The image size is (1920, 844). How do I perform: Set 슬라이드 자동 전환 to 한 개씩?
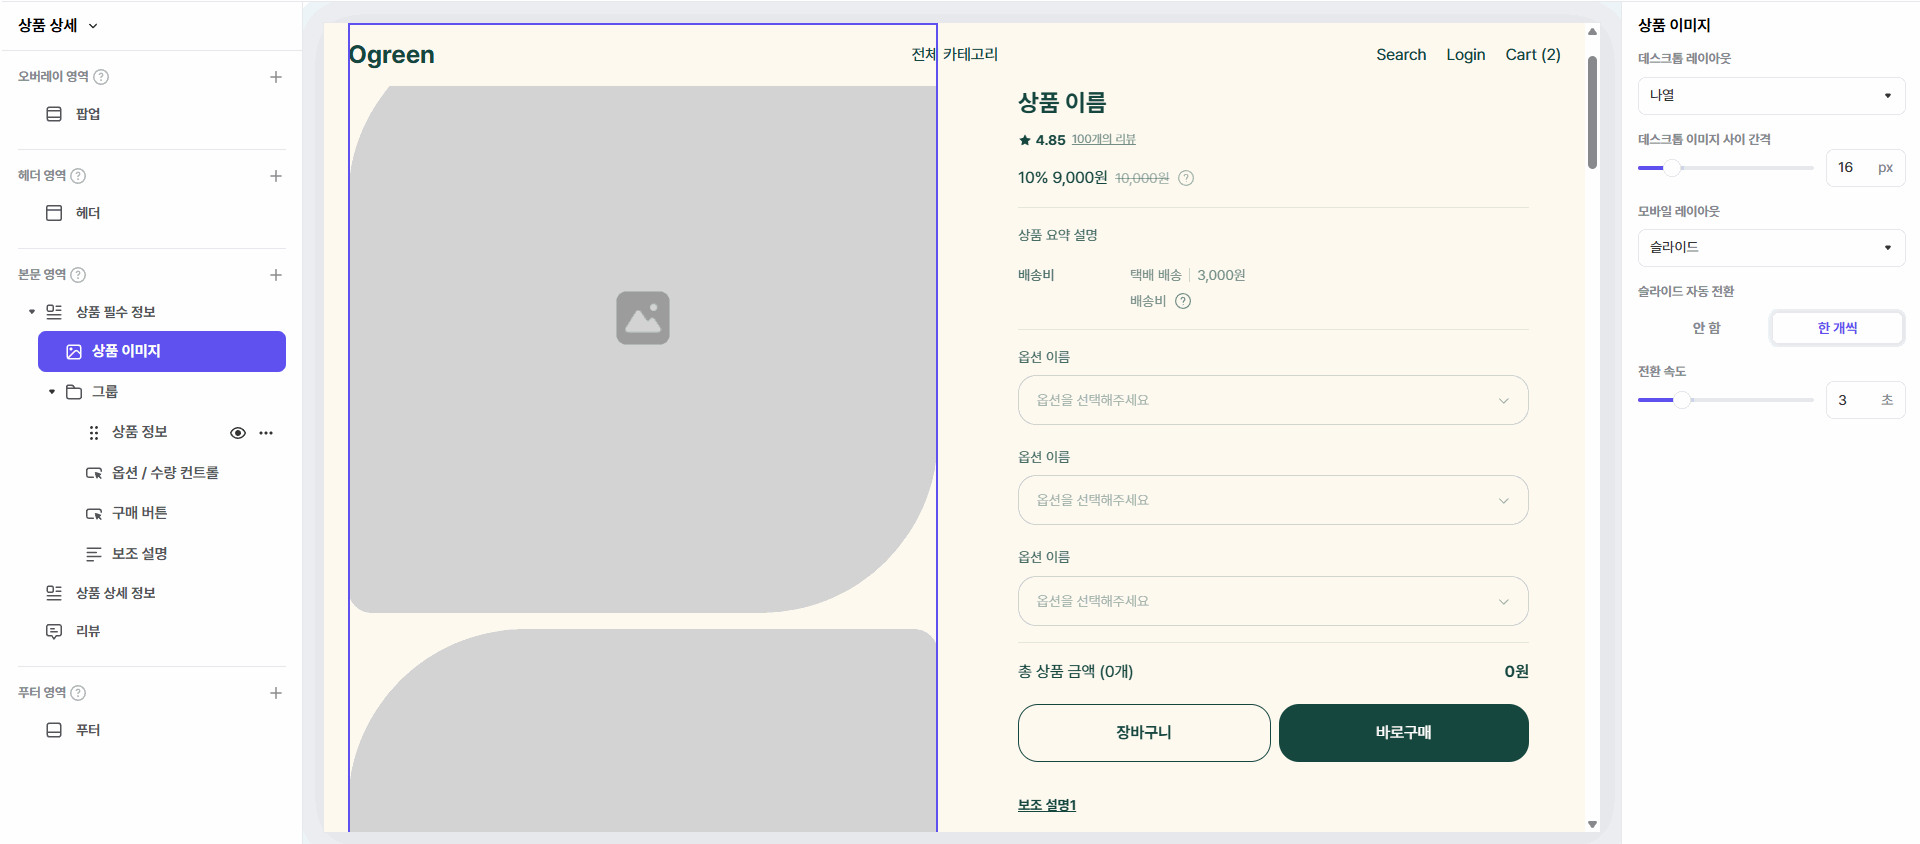coord(1837,328)
